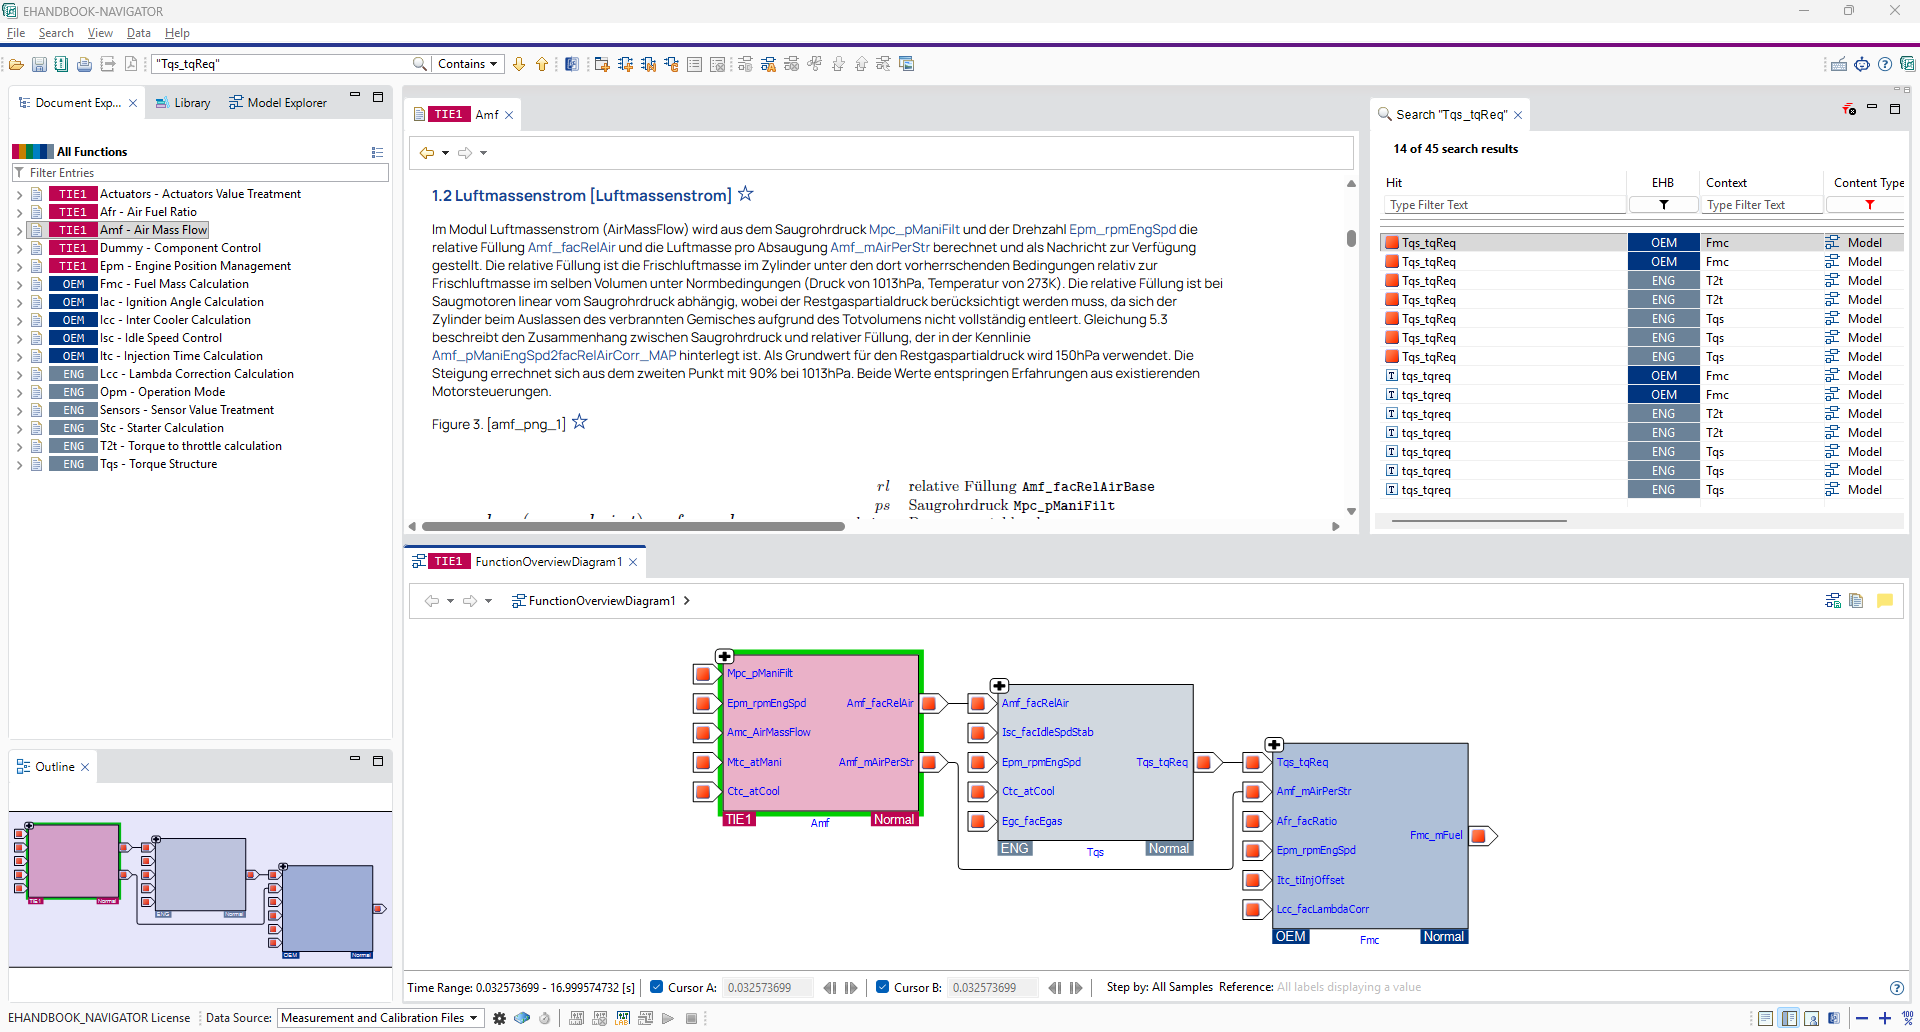Select the single-page view icon in status bar
This screenshot has height=1032, width=1920.
(1767, 1017)
